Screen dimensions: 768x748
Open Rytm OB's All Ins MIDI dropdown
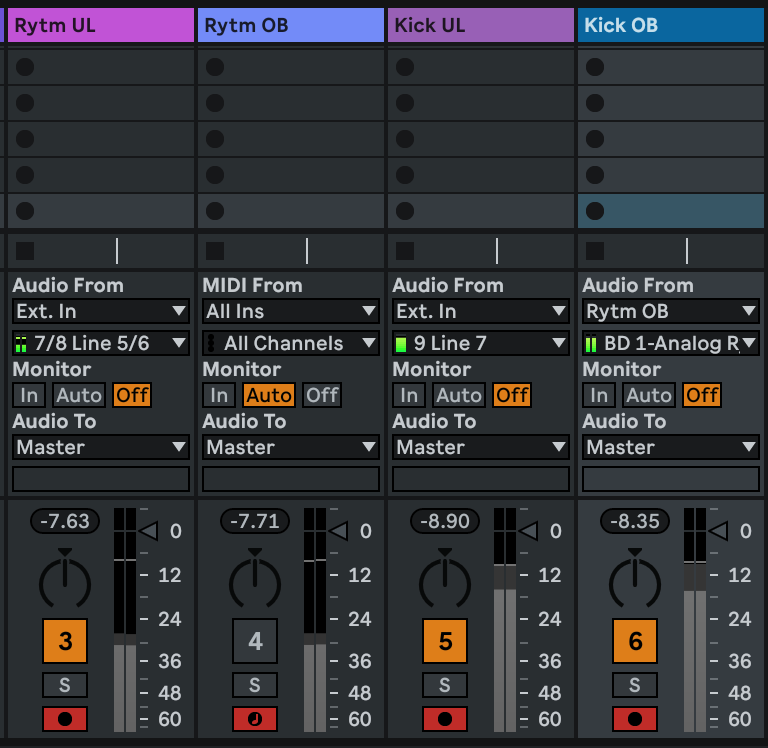[291, 311]
